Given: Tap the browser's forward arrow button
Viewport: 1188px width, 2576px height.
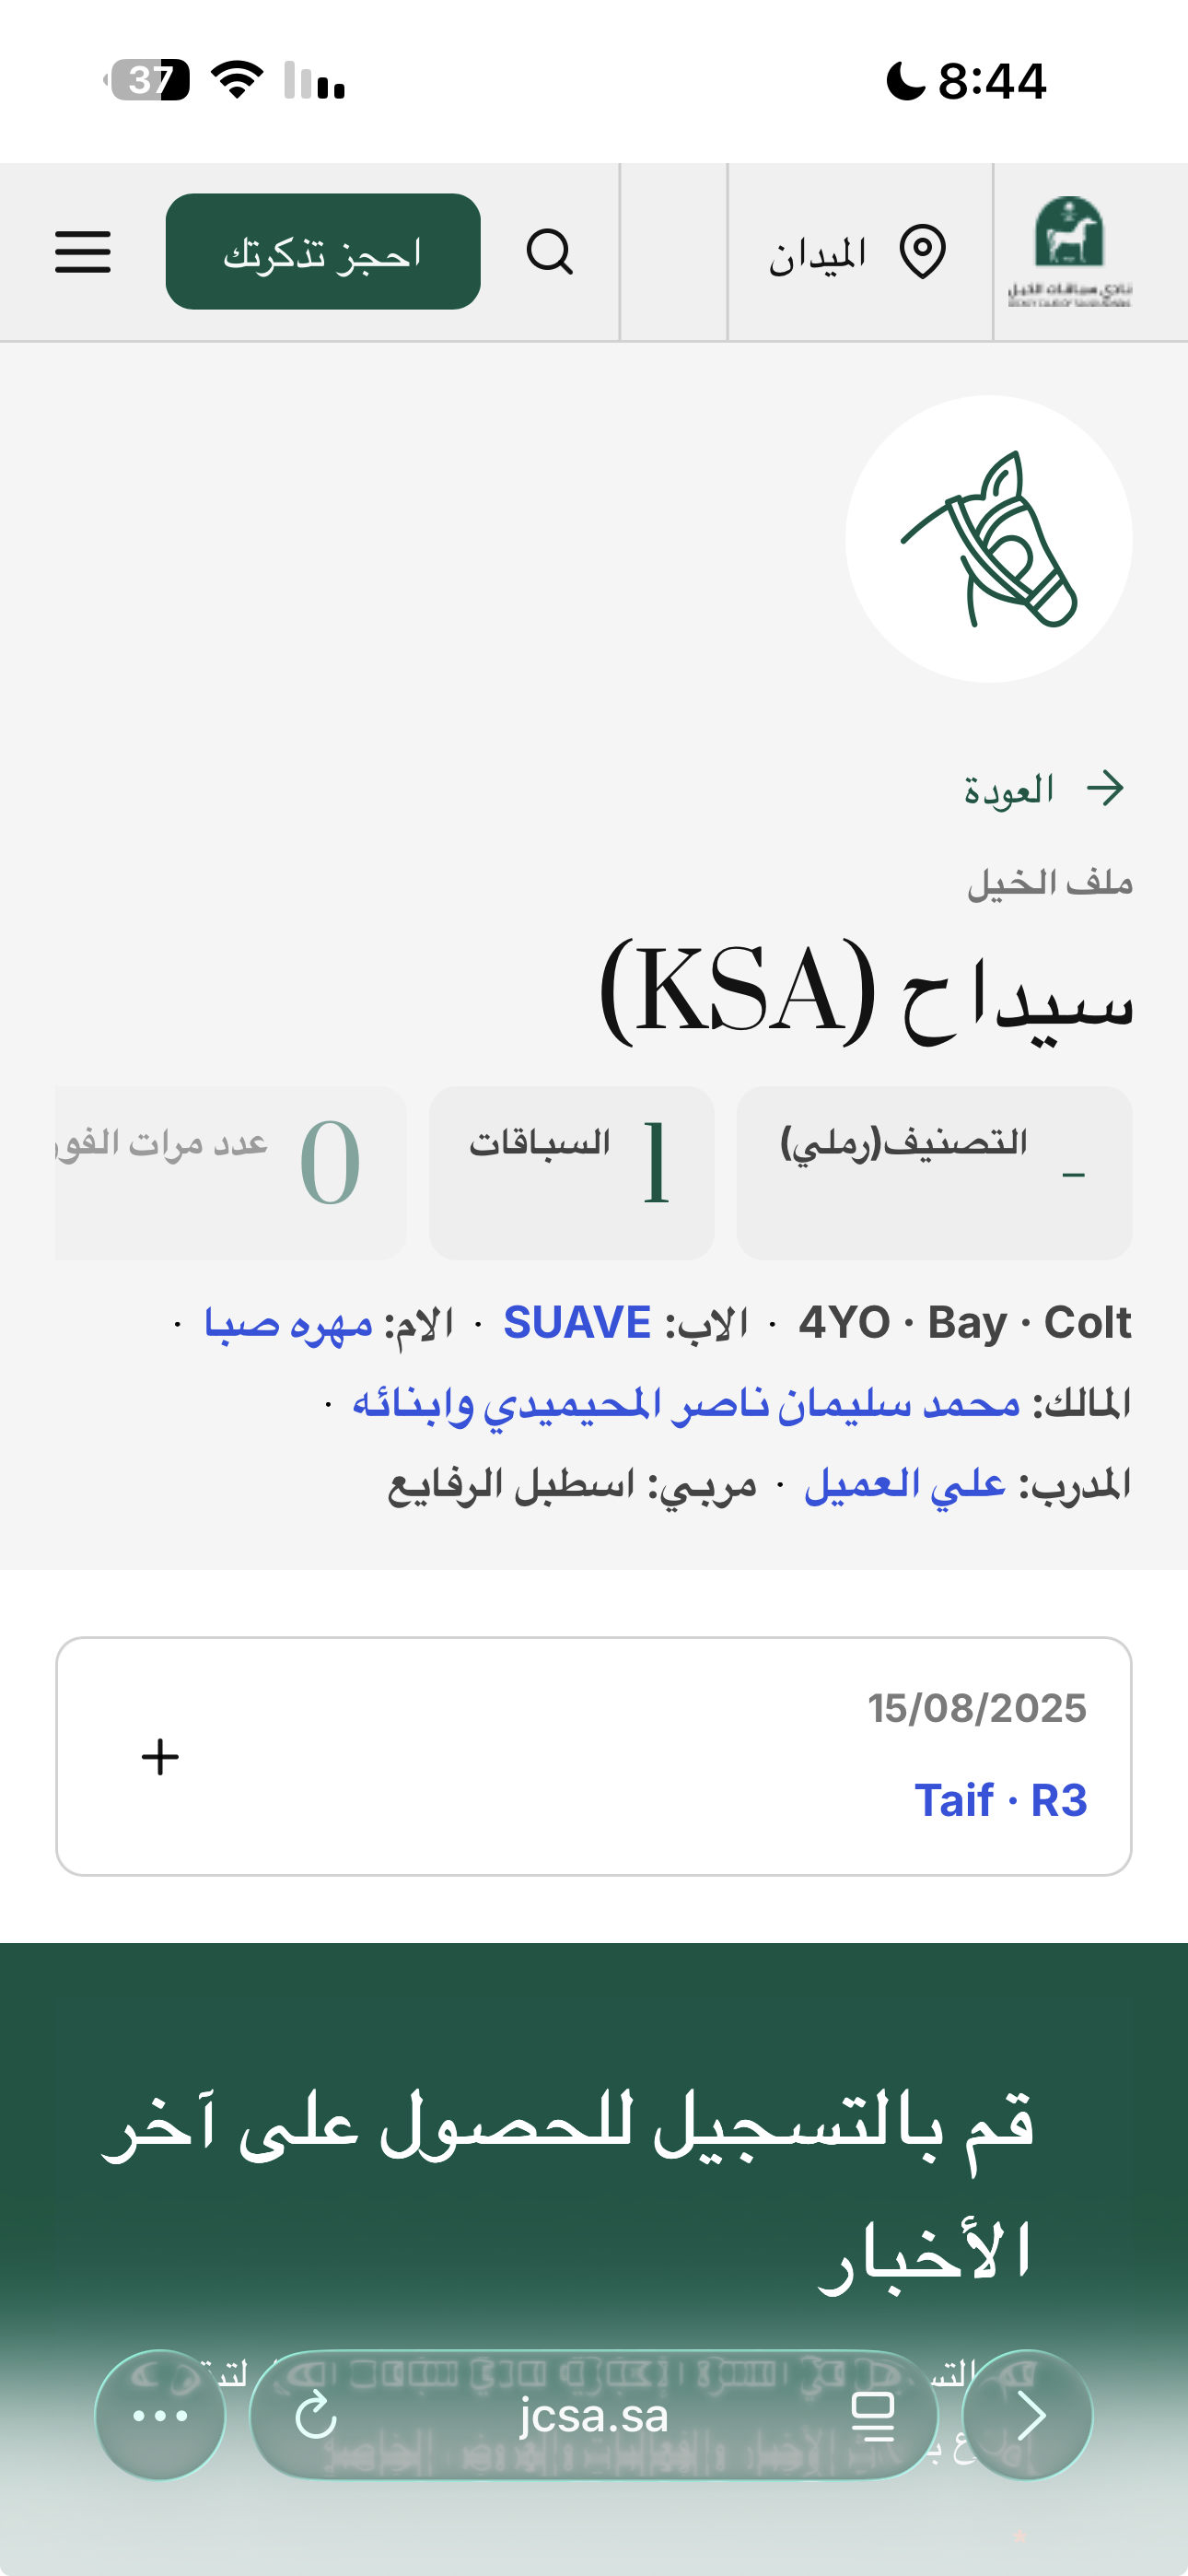Looking at the screenshot, I should tap(1028, 2415).
